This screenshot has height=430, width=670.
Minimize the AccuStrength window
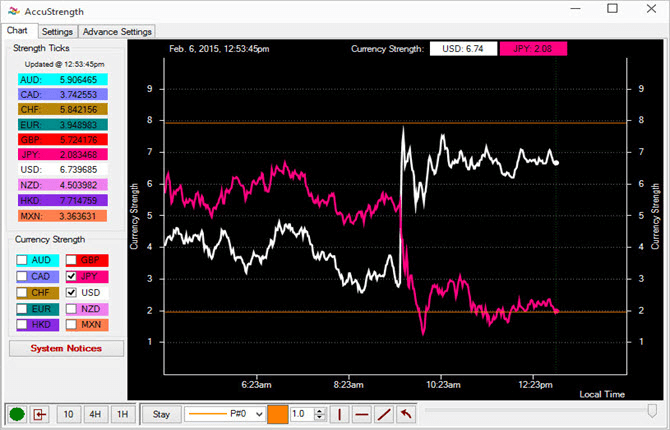click(576, 9)
